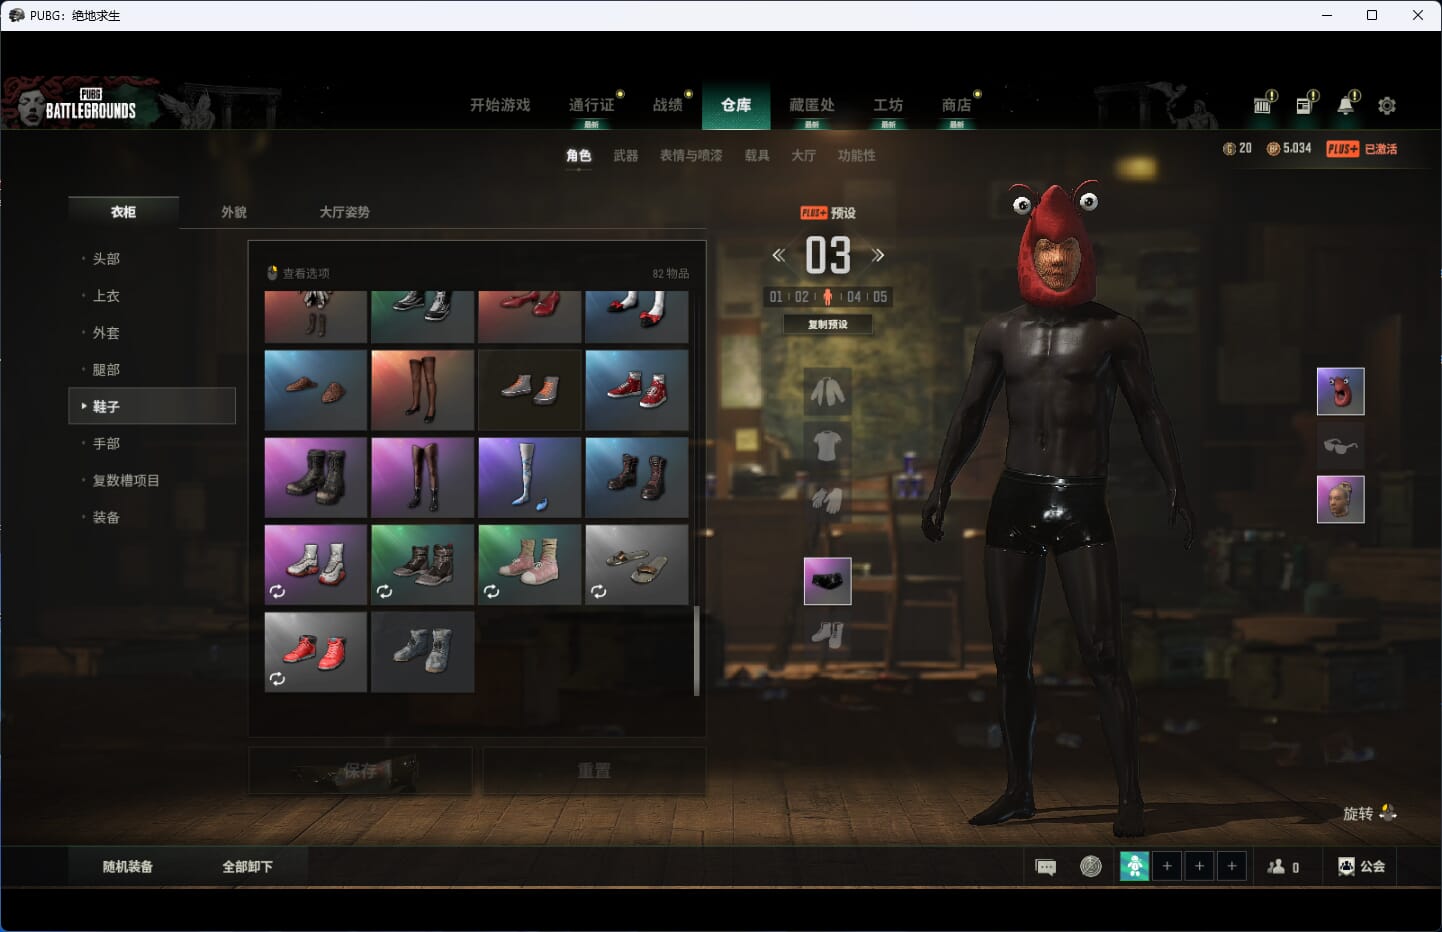The width and height of the screenshot is (1442, 932).
Task: Select the 上衣 tops category
Action: pyautogui.click(x=152, y=295)
